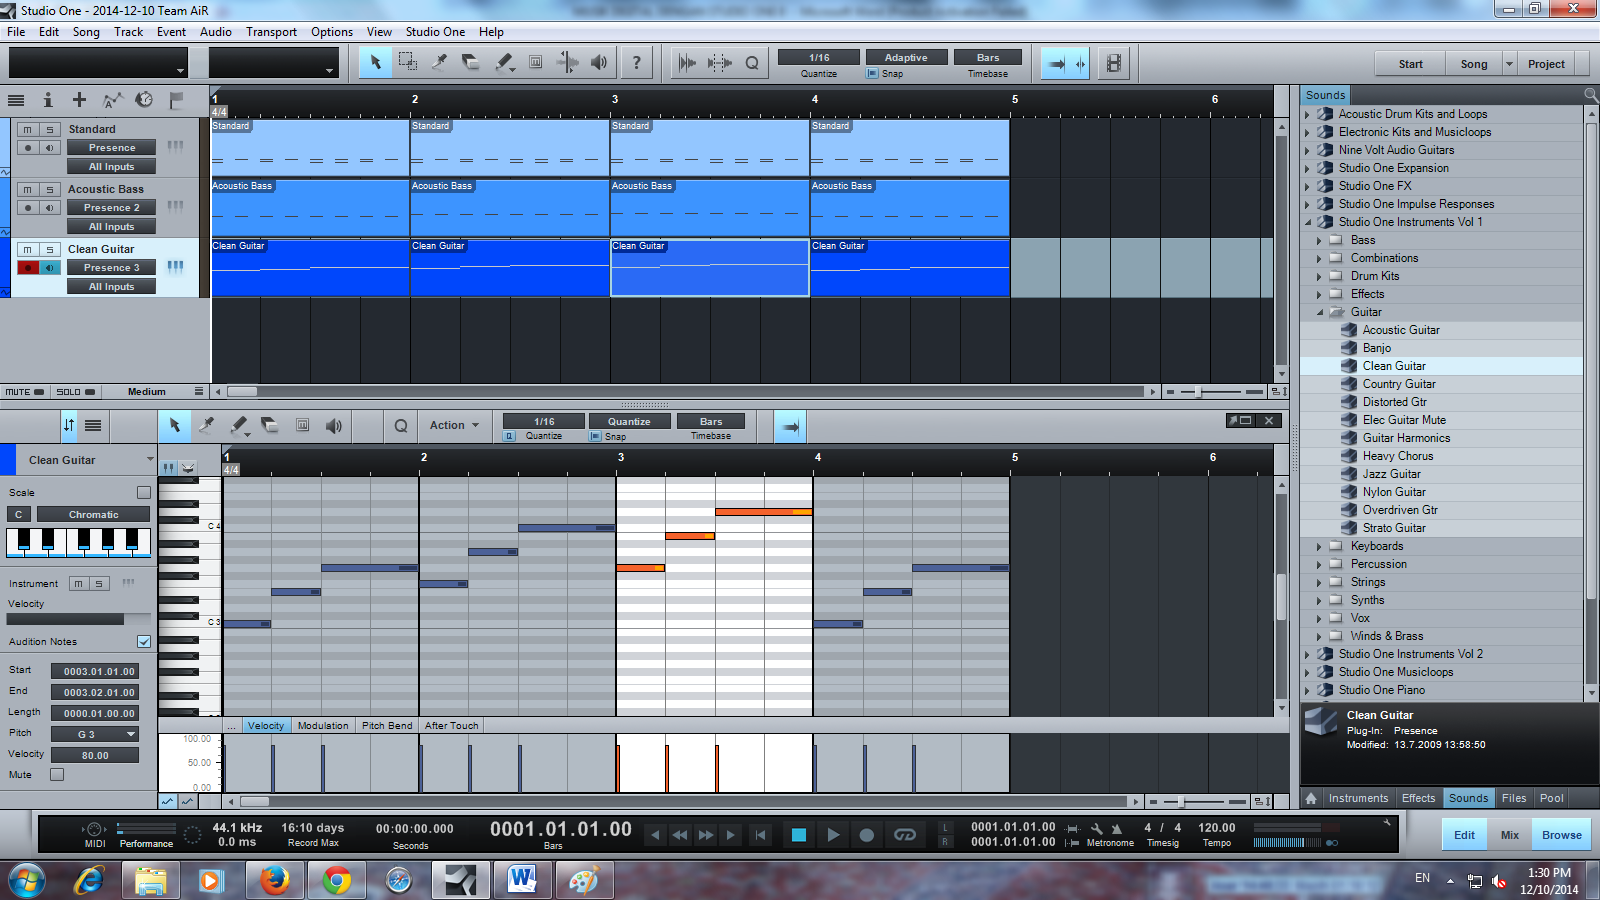Toggle the Loop transport button
This screenshot has height=900, width=1600.
pos(905,834)
